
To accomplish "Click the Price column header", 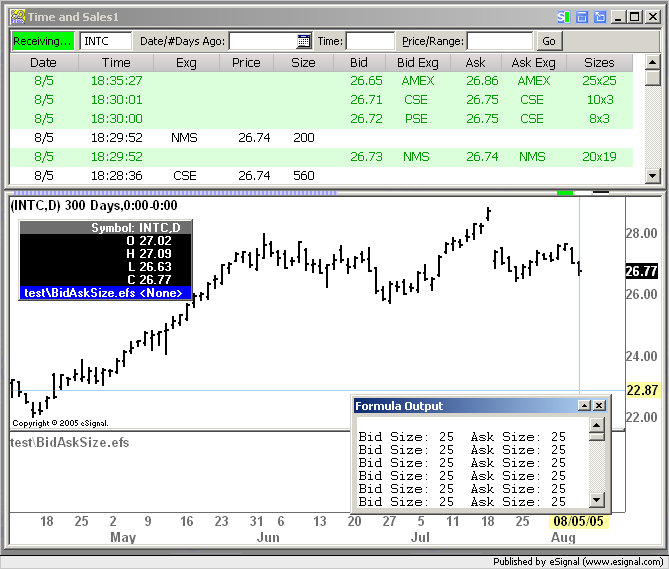I will (246, 63).
